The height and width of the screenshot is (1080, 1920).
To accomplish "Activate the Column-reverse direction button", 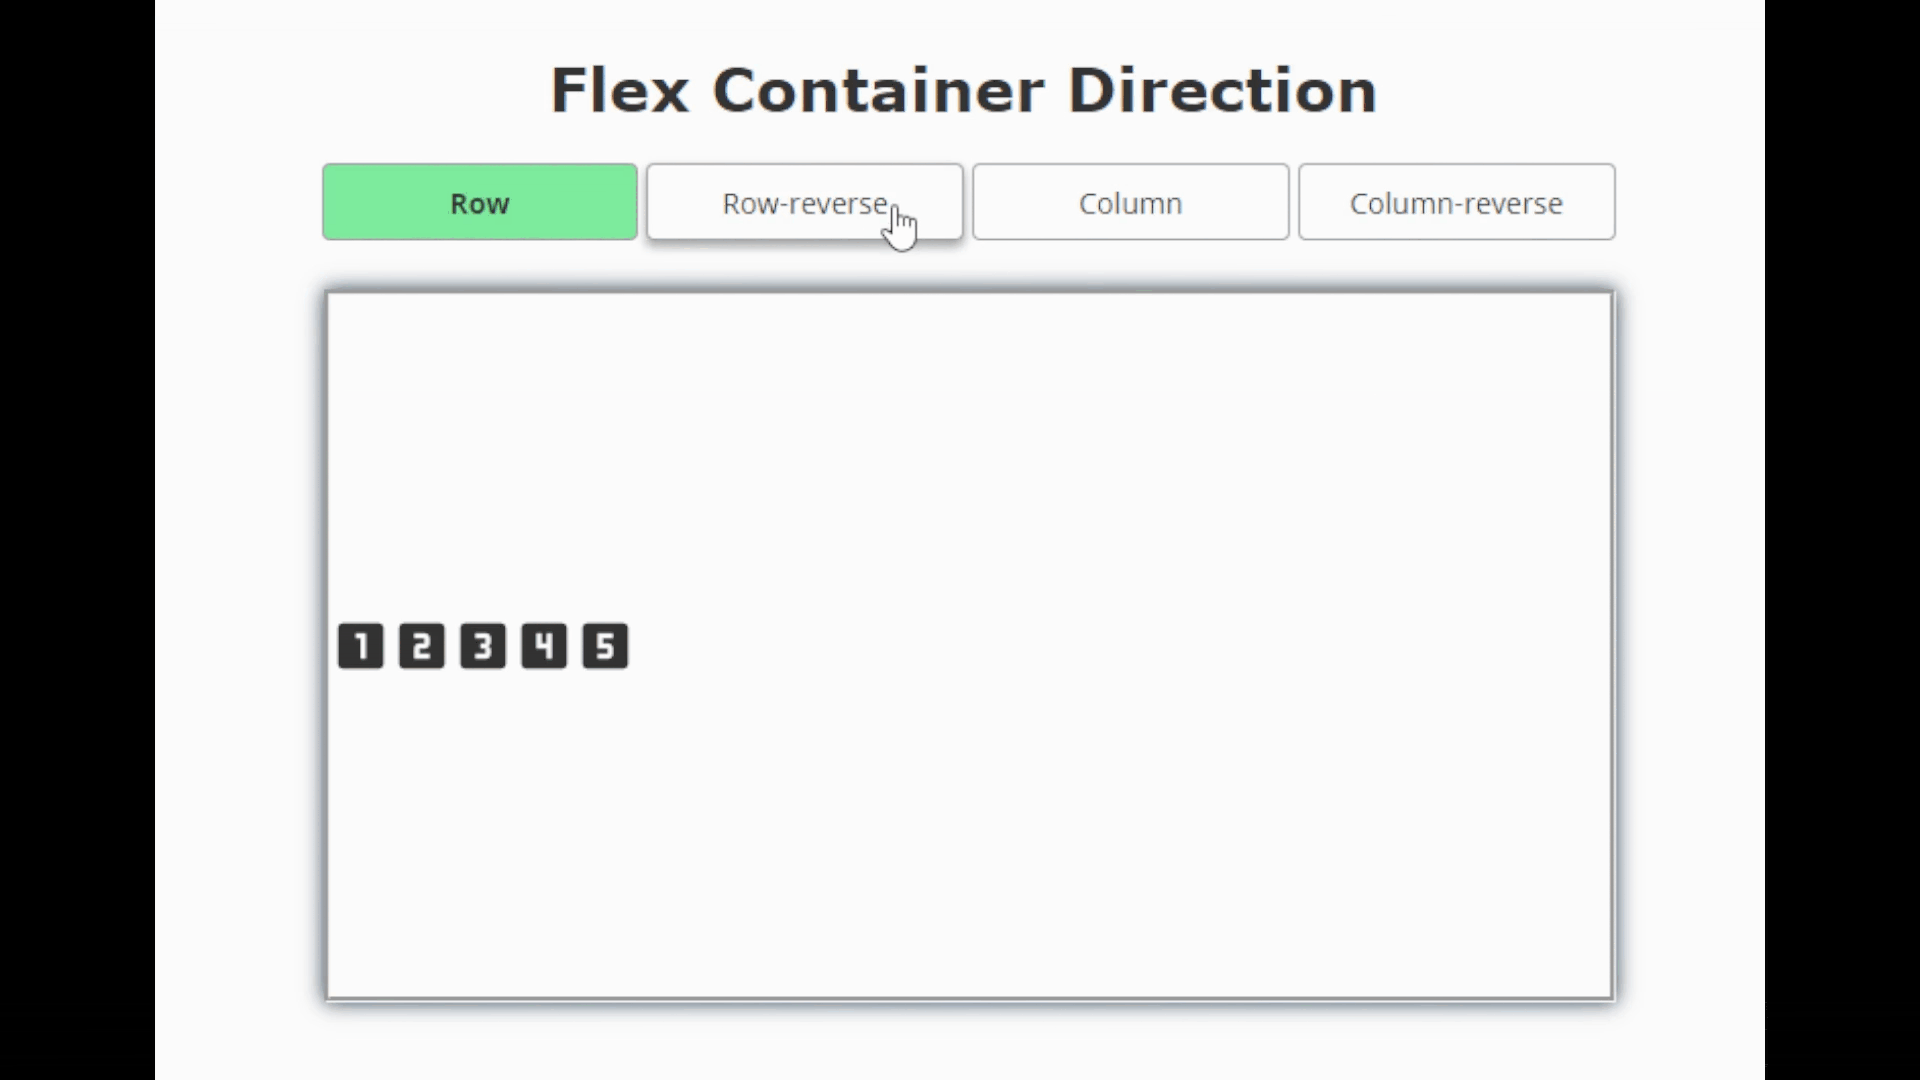I will click(x=1457, y=202).
